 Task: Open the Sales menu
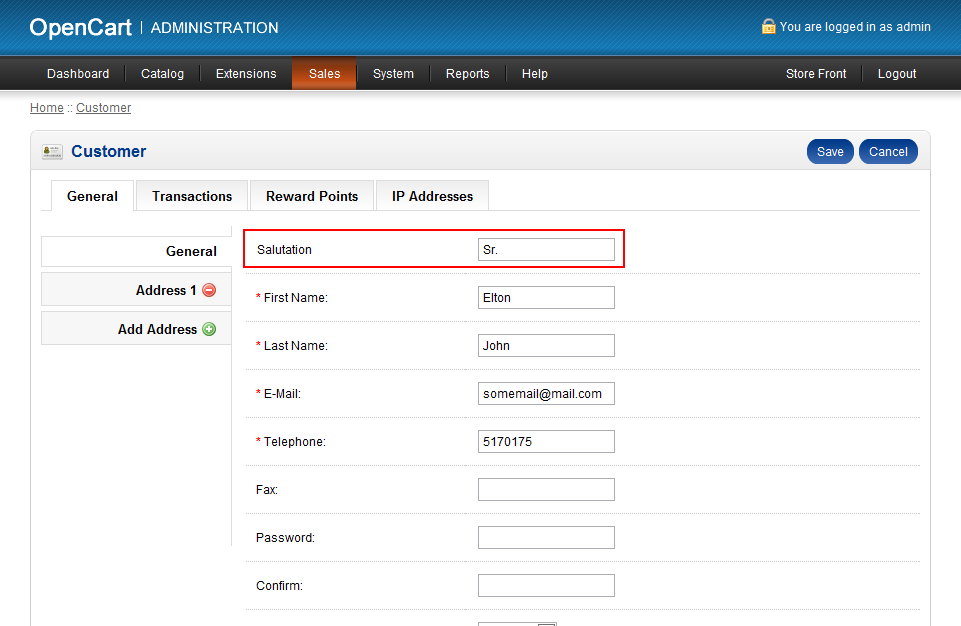point(323,73)
